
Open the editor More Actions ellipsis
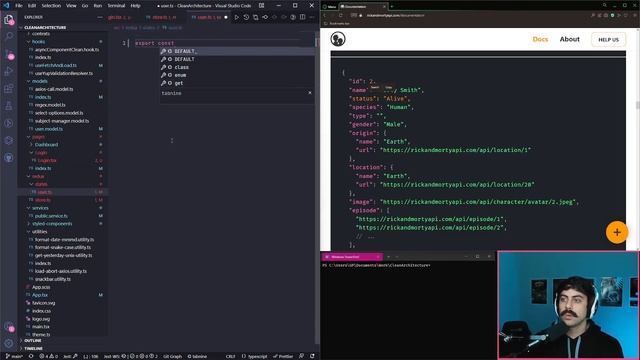(312, 17)
